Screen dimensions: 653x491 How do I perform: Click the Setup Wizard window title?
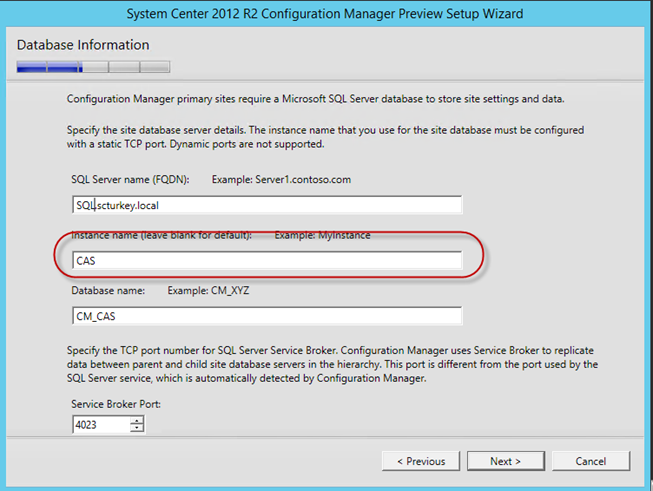tap(325, 13)
